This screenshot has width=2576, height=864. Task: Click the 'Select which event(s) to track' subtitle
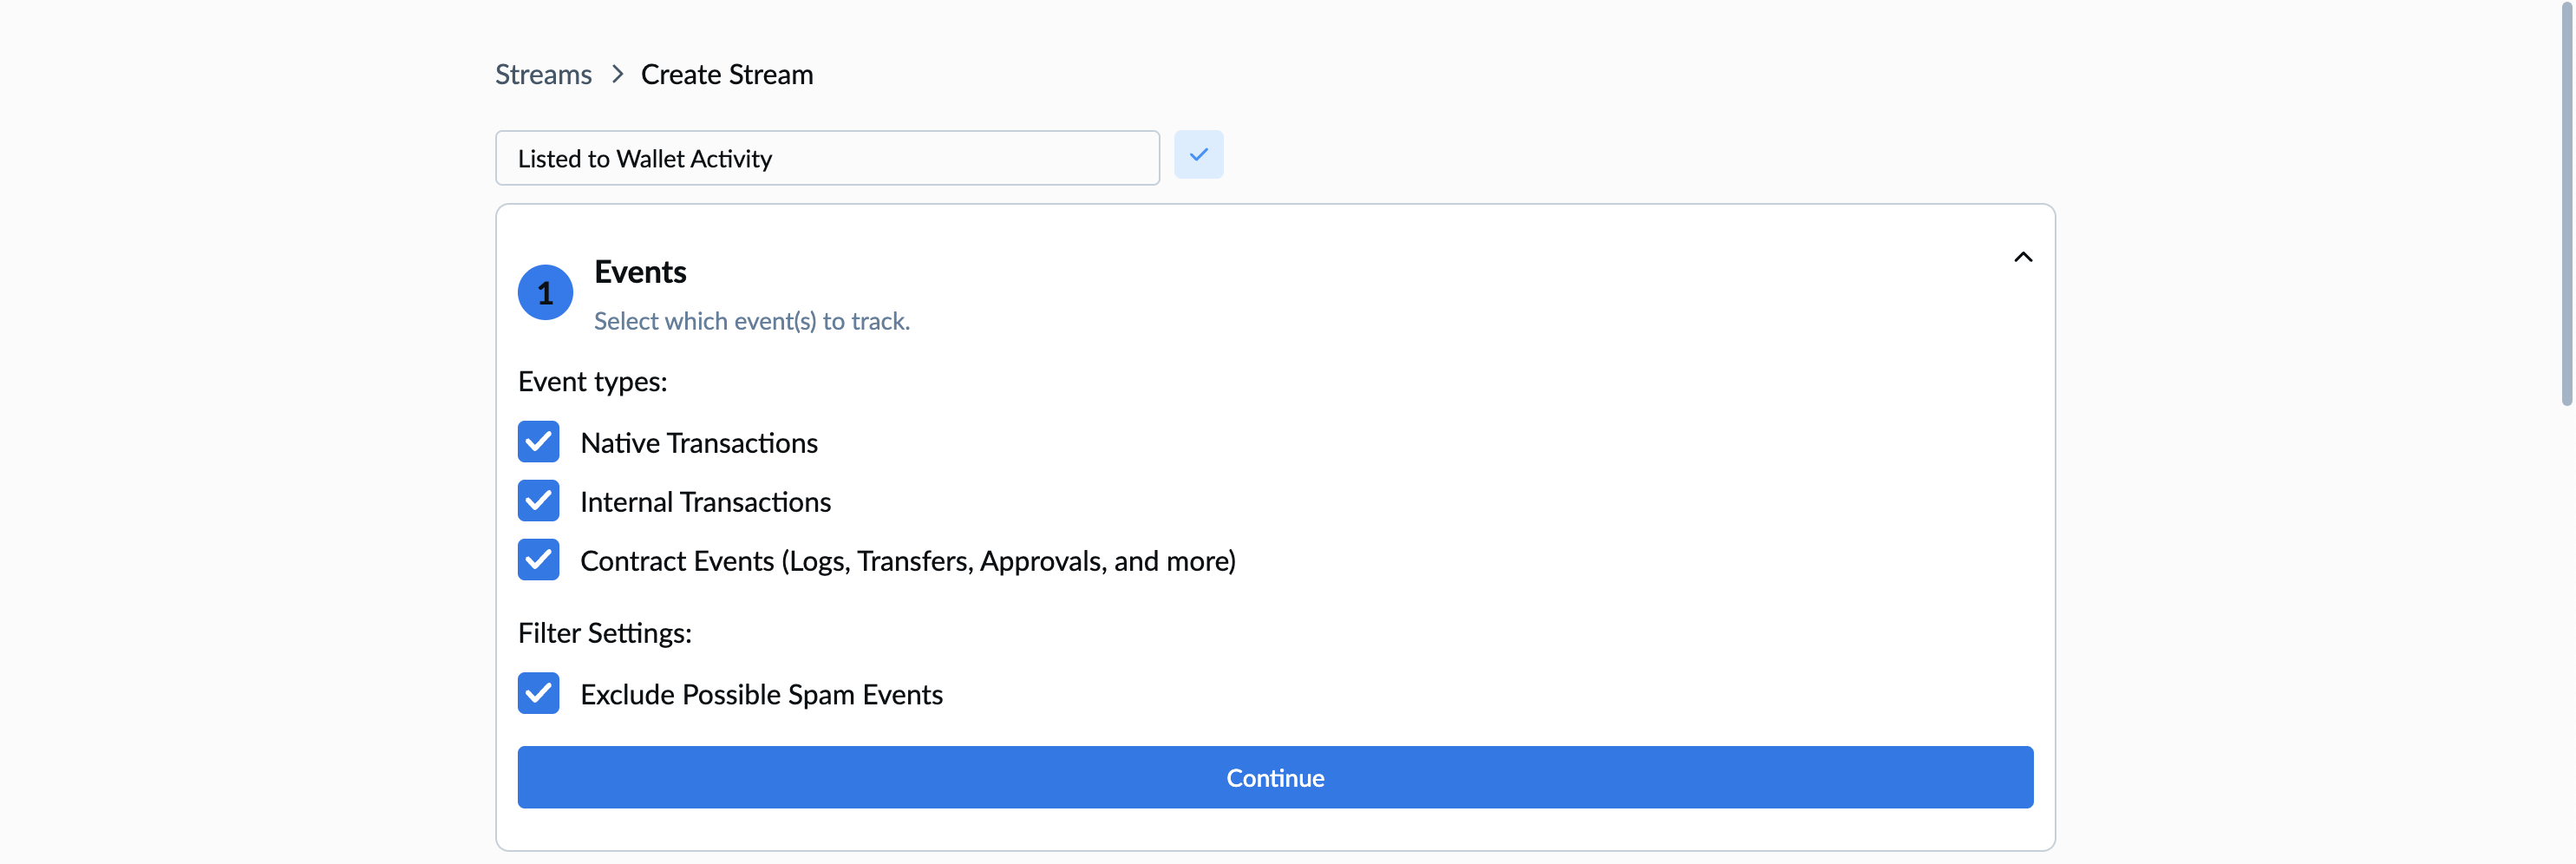click(751, 321)
